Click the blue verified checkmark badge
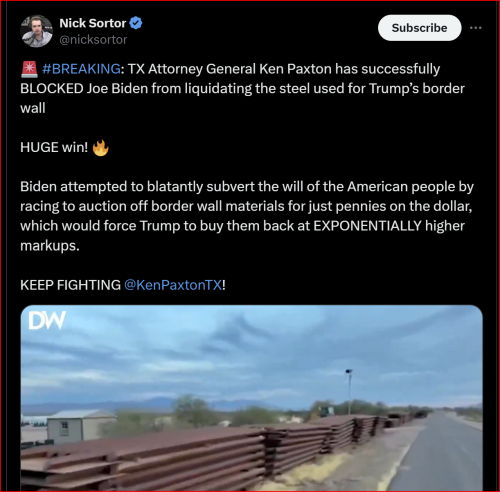The width and height of the screenshot is (500, 492). (x=136, y=23)
